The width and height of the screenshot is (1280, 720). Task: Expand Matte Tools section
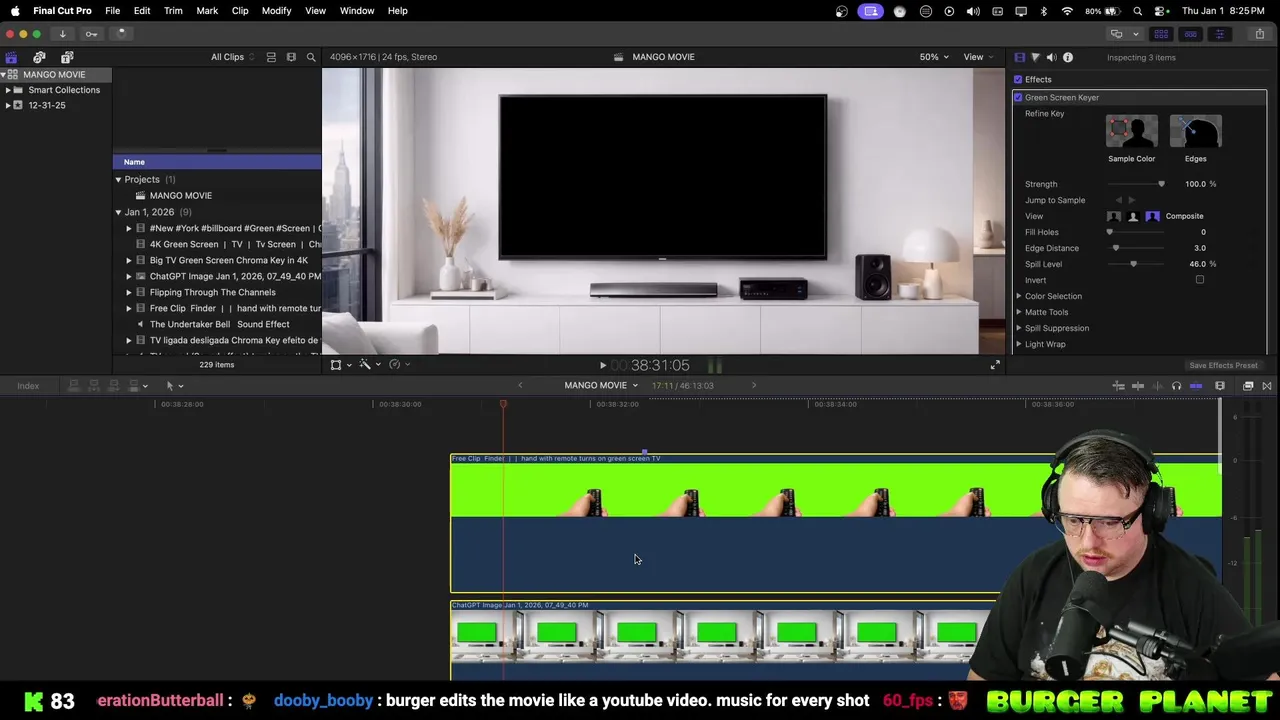pyautogui.click(x=1019, y=312)
